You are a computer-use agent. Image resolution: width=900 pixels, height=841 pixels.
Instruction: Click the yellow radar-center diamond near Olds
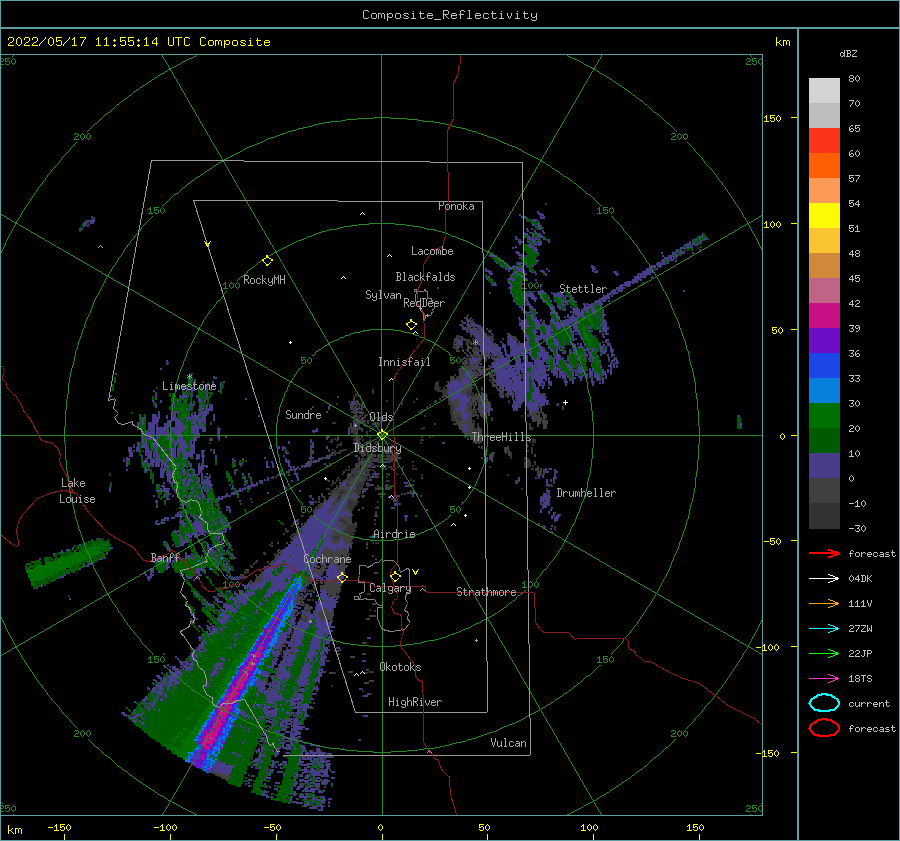(x=382, y=435)
